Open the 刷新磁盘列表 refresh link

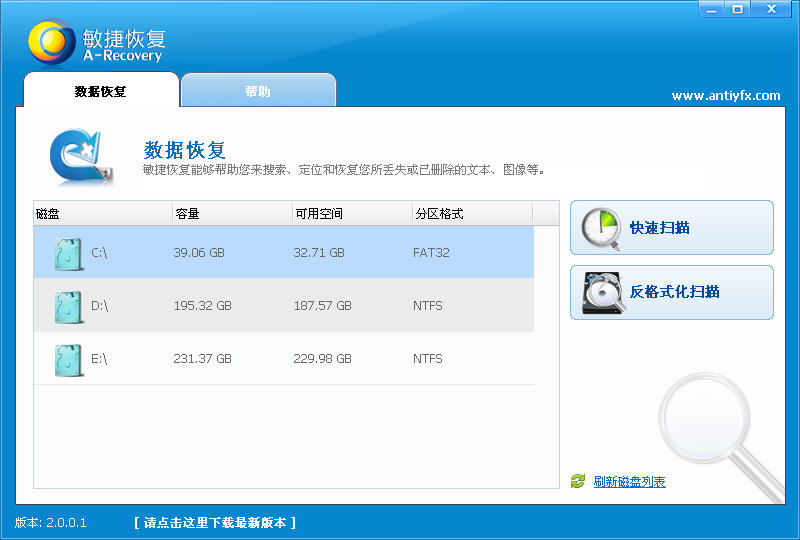pos(629,482)
